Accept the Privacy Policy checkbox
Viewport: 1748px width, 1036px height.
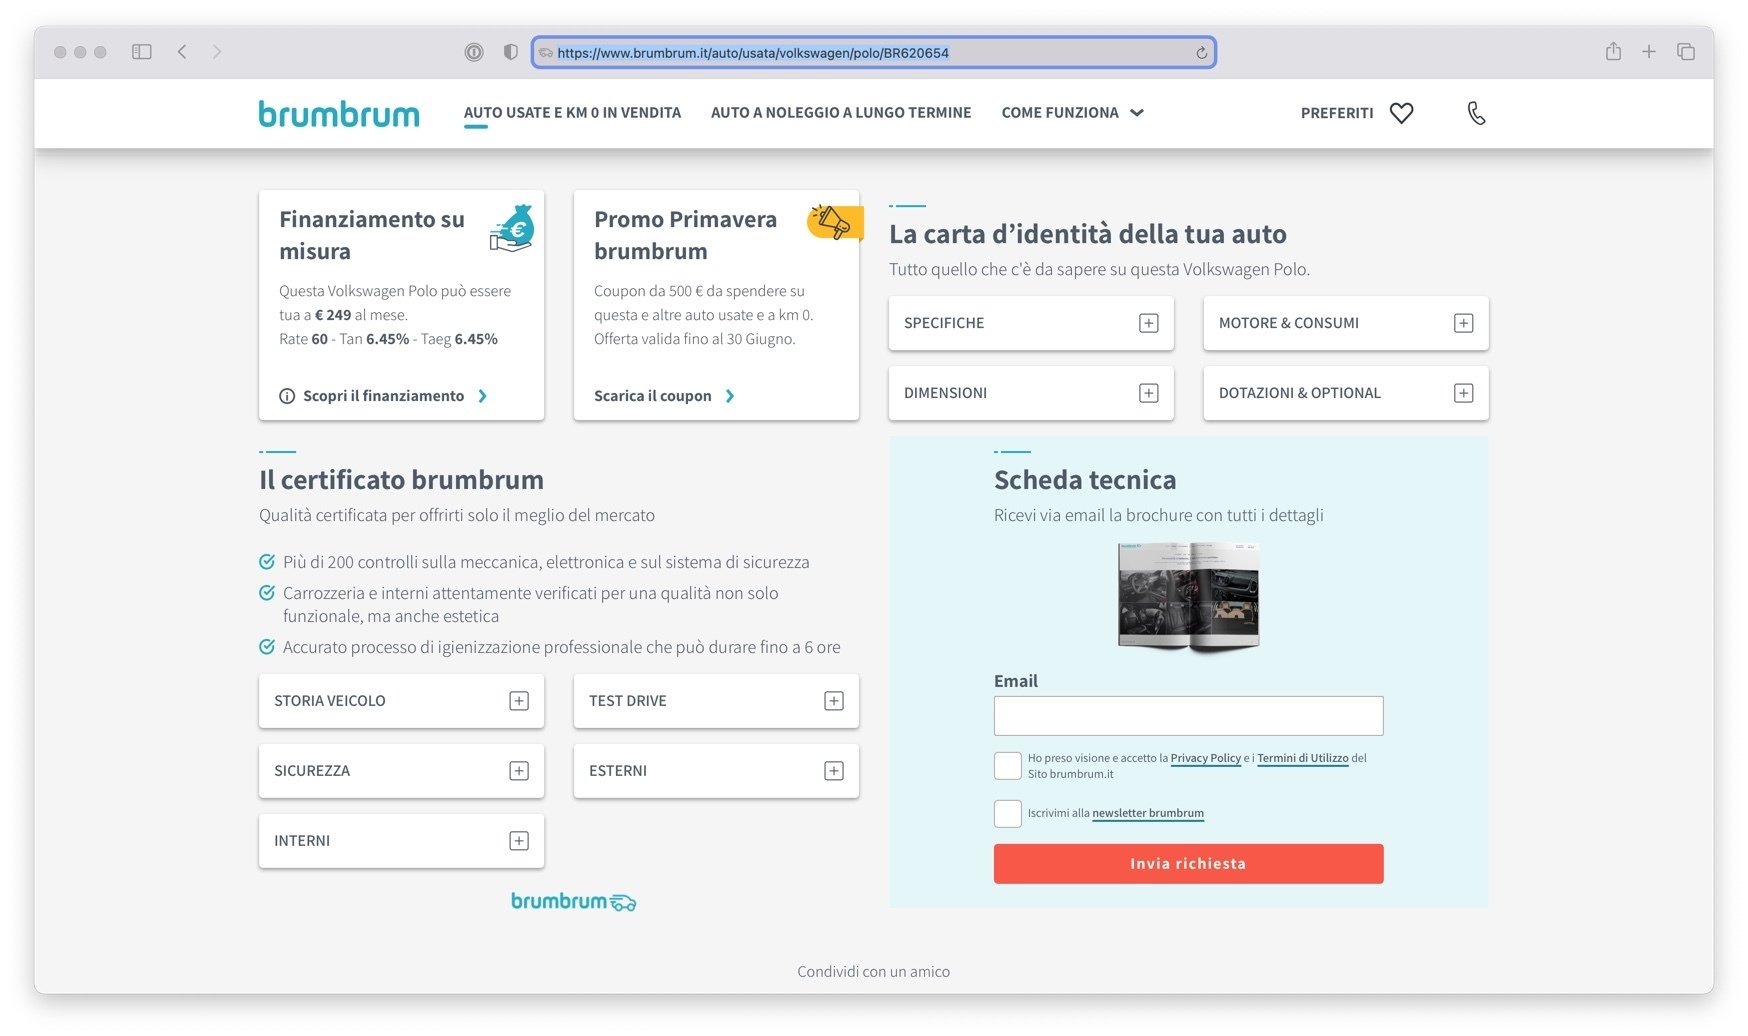coord(1008,766)
